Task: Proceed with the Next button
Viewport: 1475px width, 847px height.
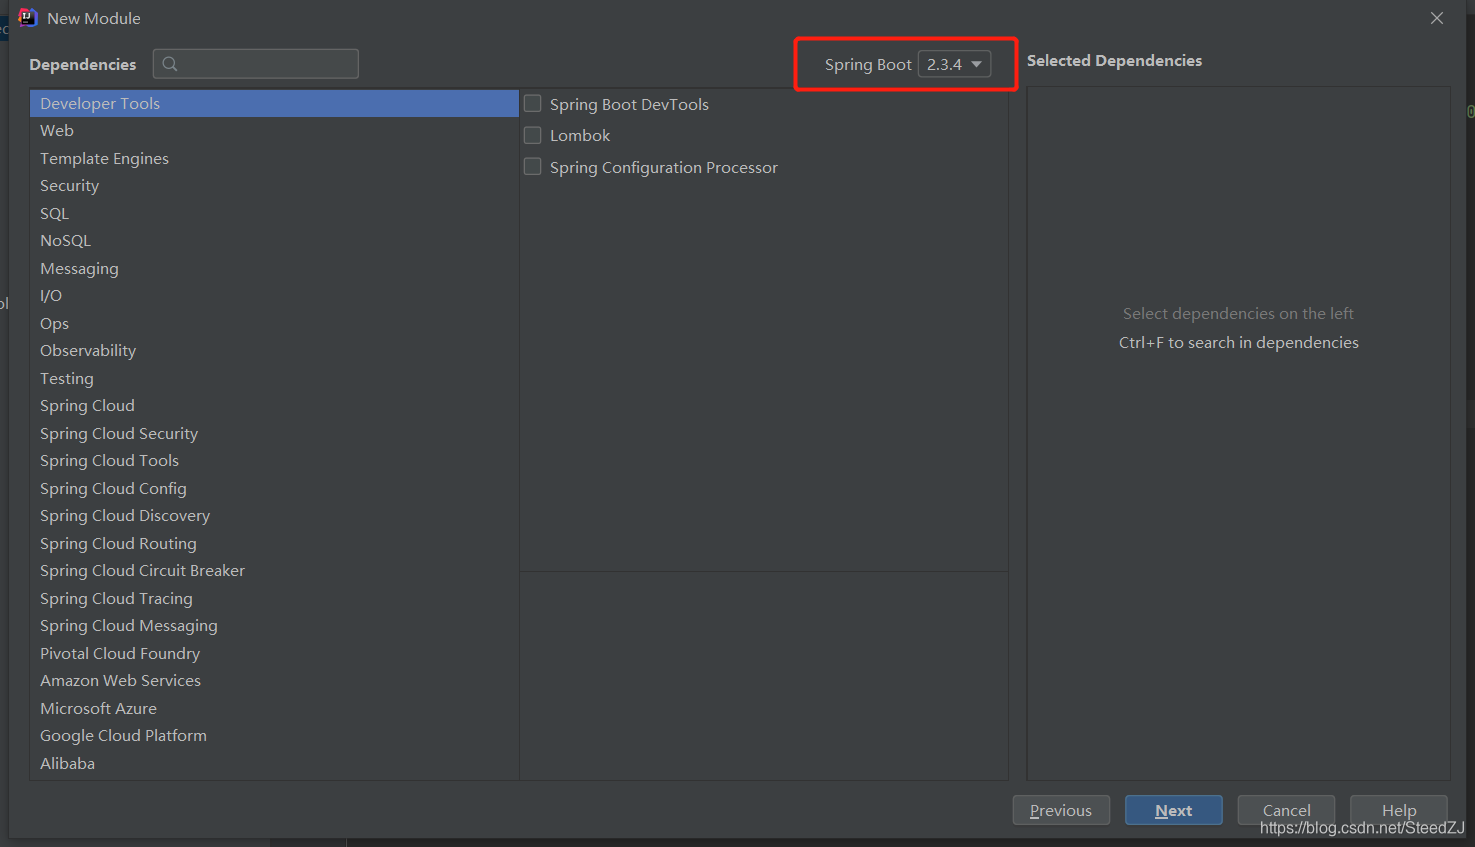Action: [x=1174, y=810]
